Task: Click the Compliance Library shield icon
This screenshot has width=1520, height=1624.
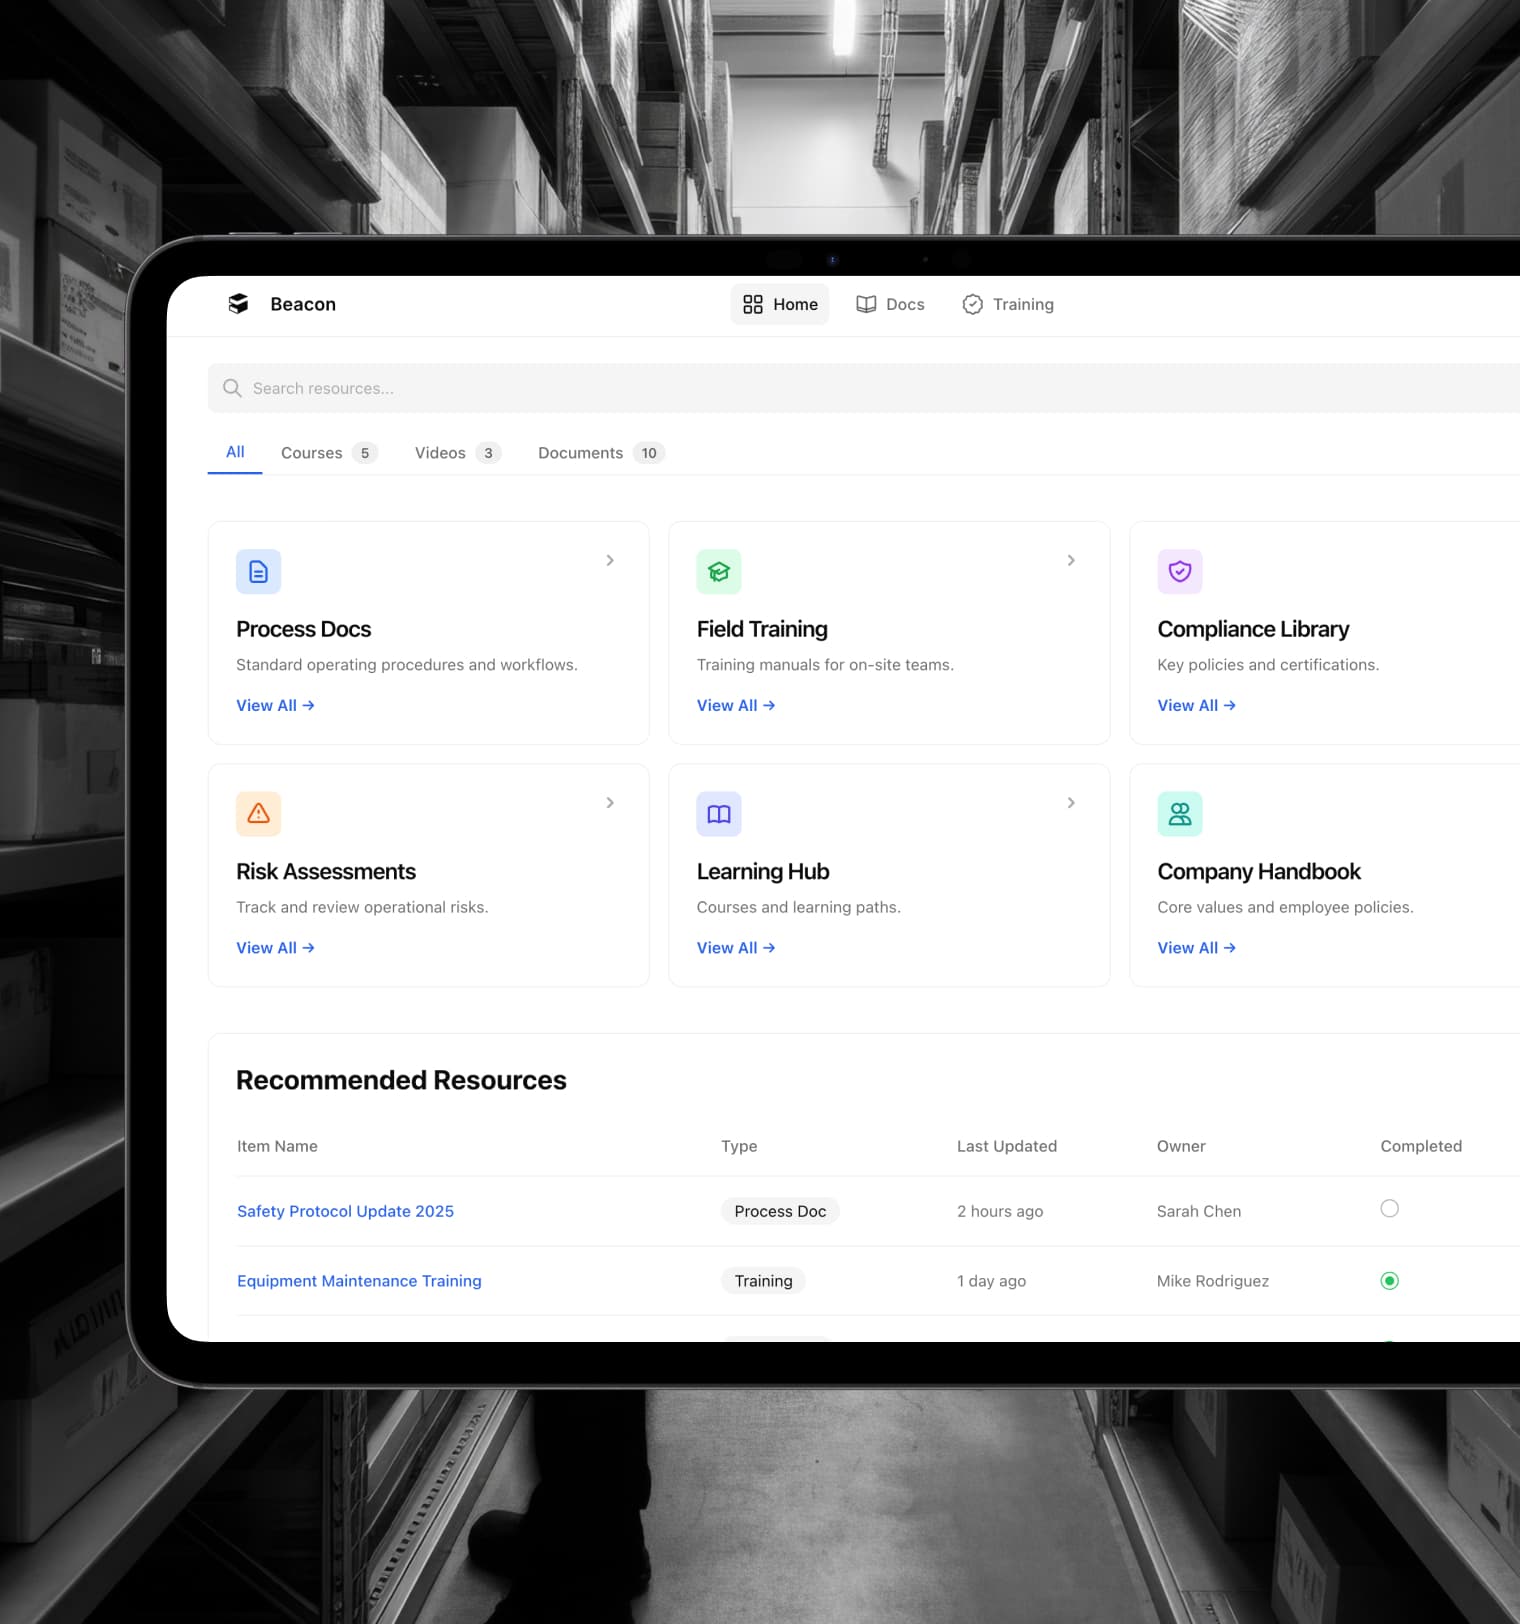Action: point(1179,572)
